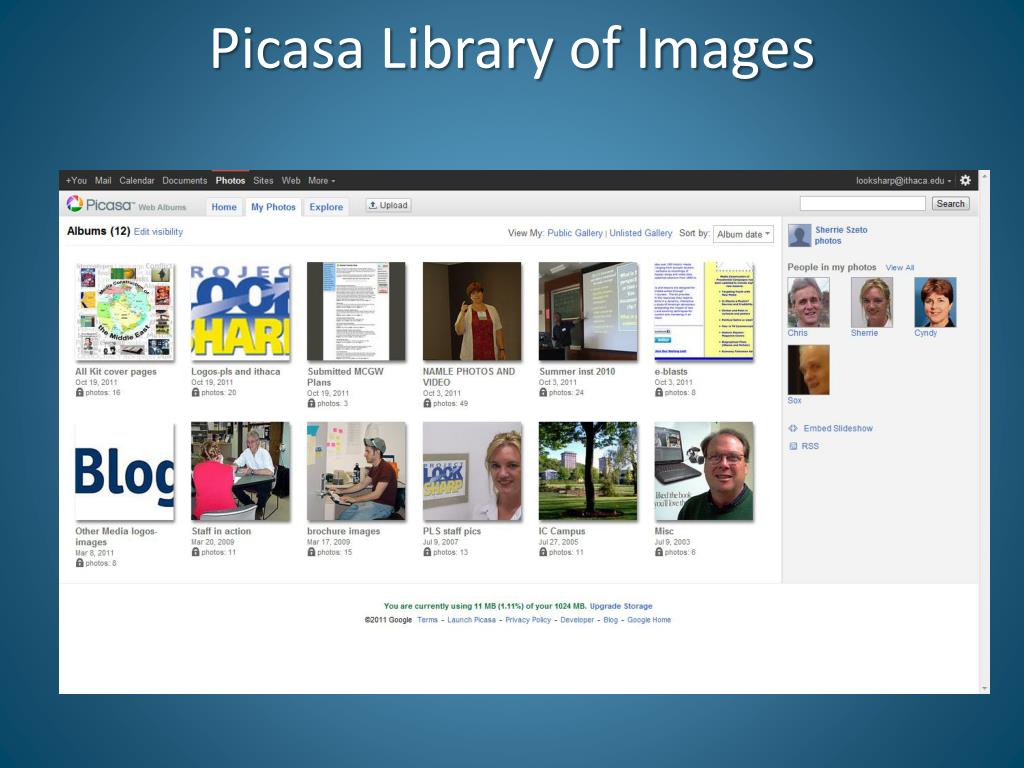The image size is (1024, 768).
Task: Open All Kit cover pages album thumbnail
Action: click(x=125, y=312)
